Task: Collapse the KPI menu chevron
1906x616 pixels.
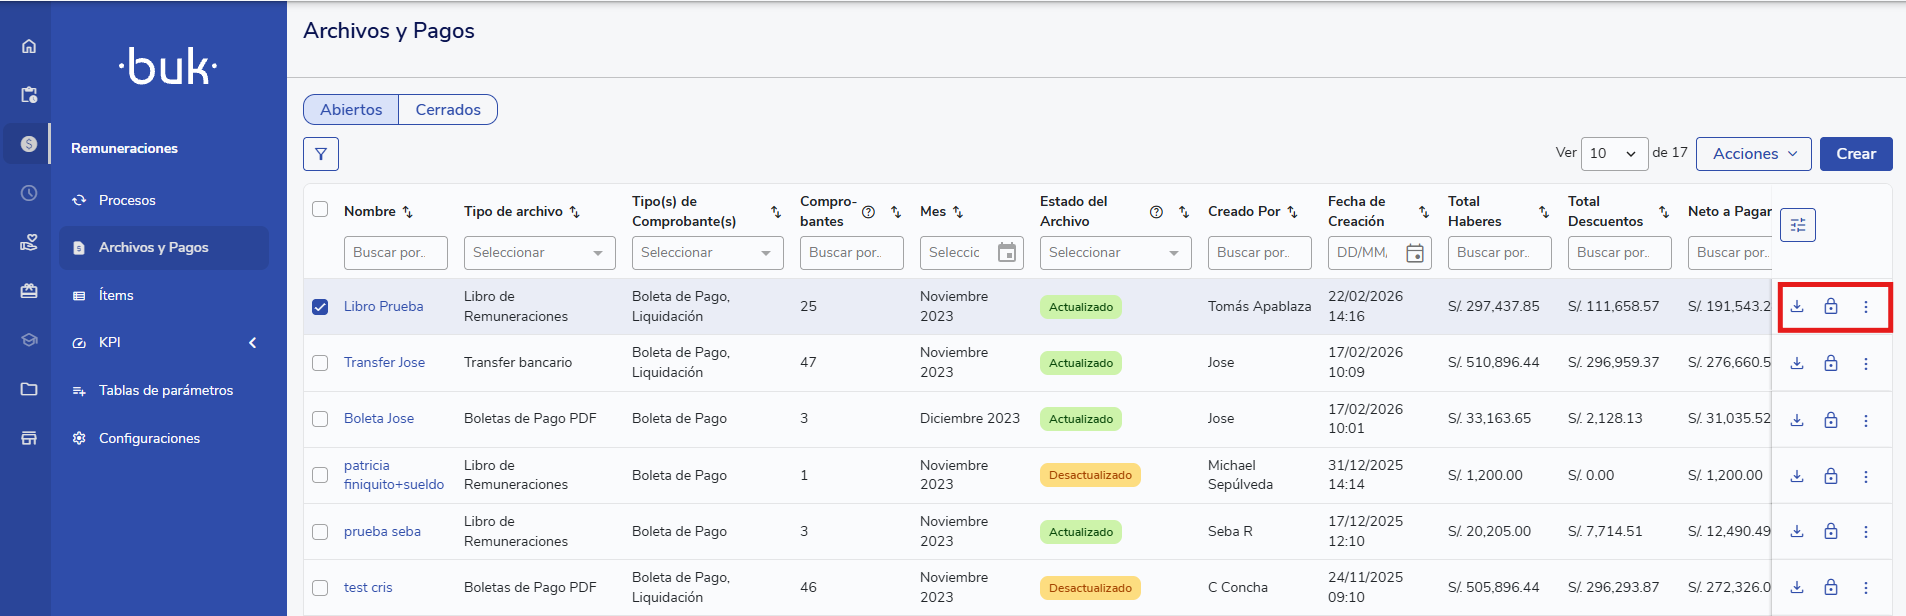Action: (x=253, y=343)
